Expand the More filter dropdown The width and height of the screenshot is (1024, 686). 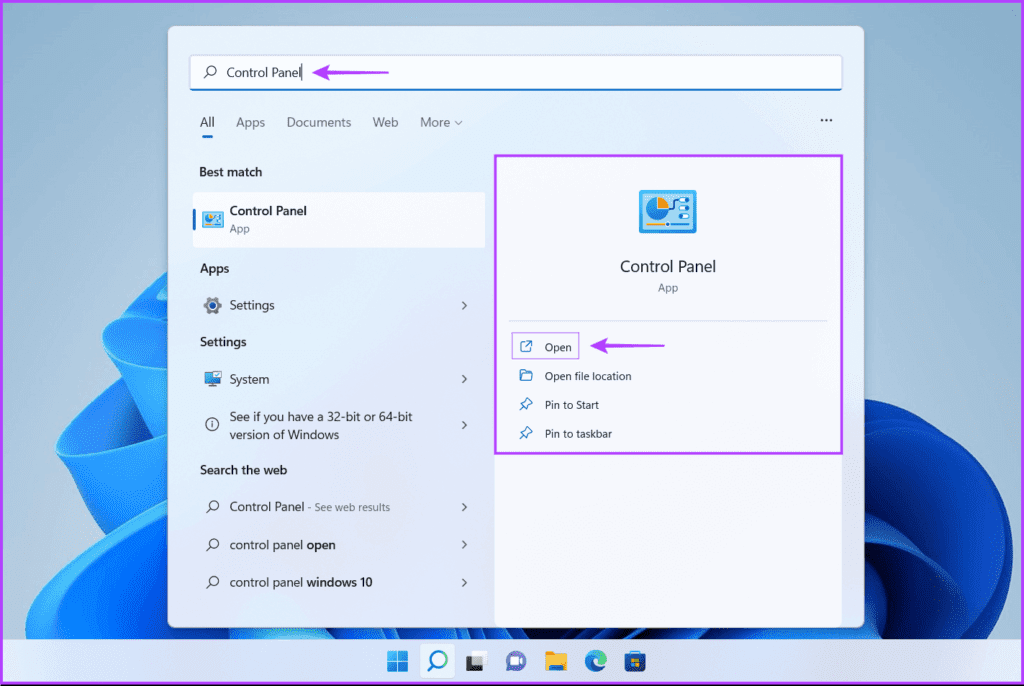440,122
